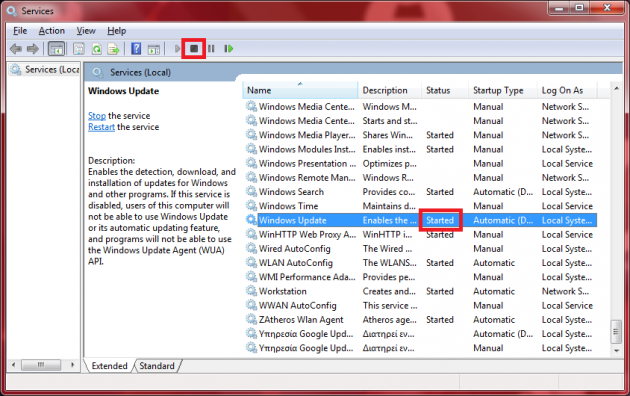Screen dimensions: 630x396
Task: Click the Services (Local) pane header
Action: tap(140, 73)
